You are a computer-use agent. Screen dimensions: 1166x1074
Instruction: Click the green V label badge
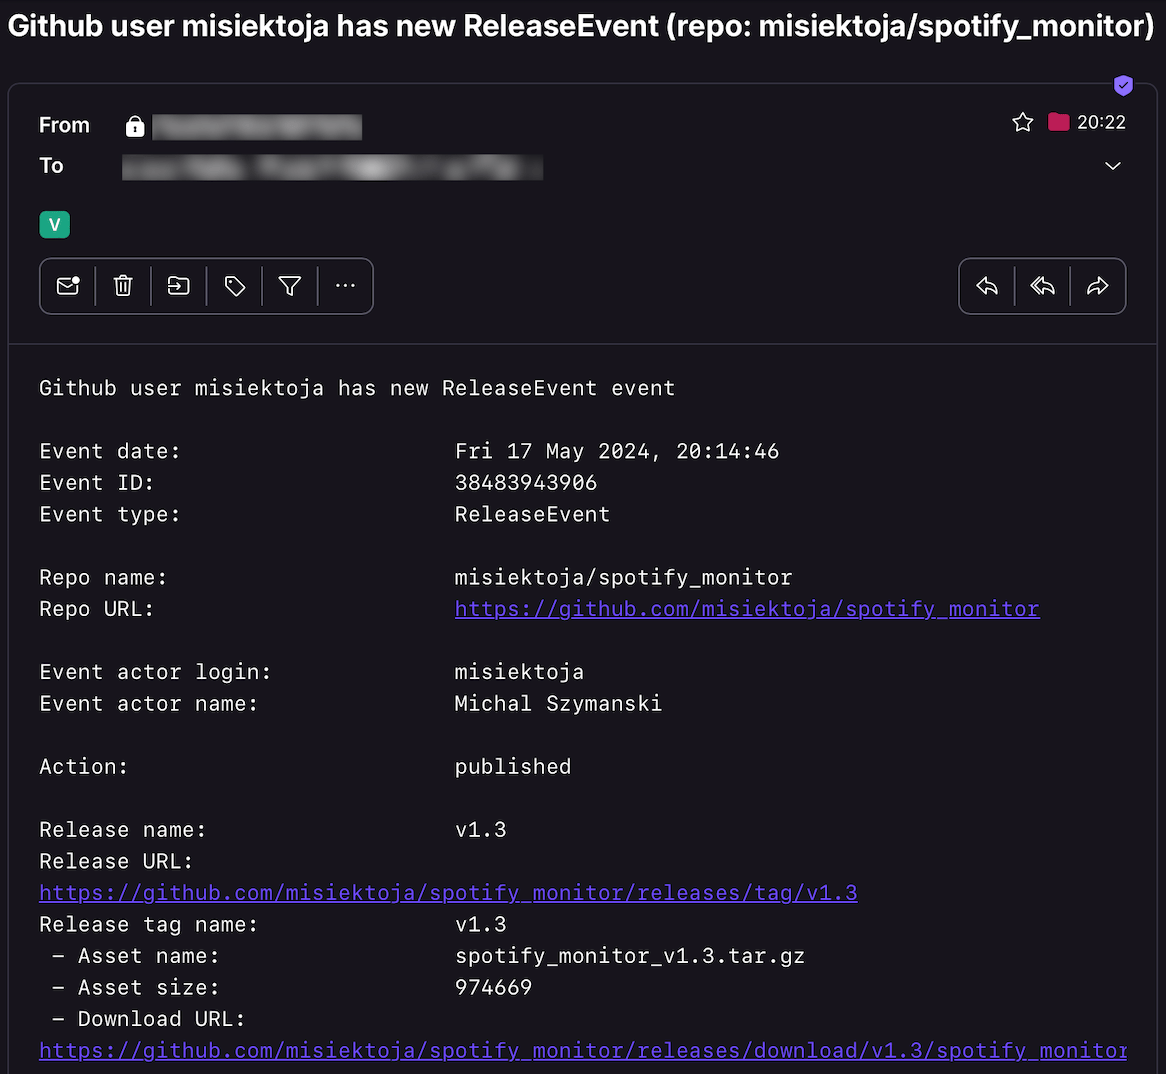click(54, 225)
